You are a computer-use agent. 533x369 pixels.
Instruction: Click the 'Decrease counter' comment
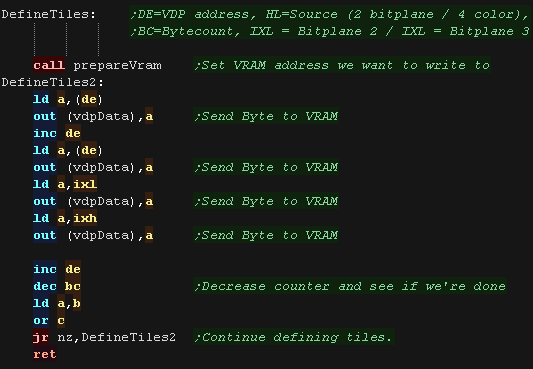[350, 286]
